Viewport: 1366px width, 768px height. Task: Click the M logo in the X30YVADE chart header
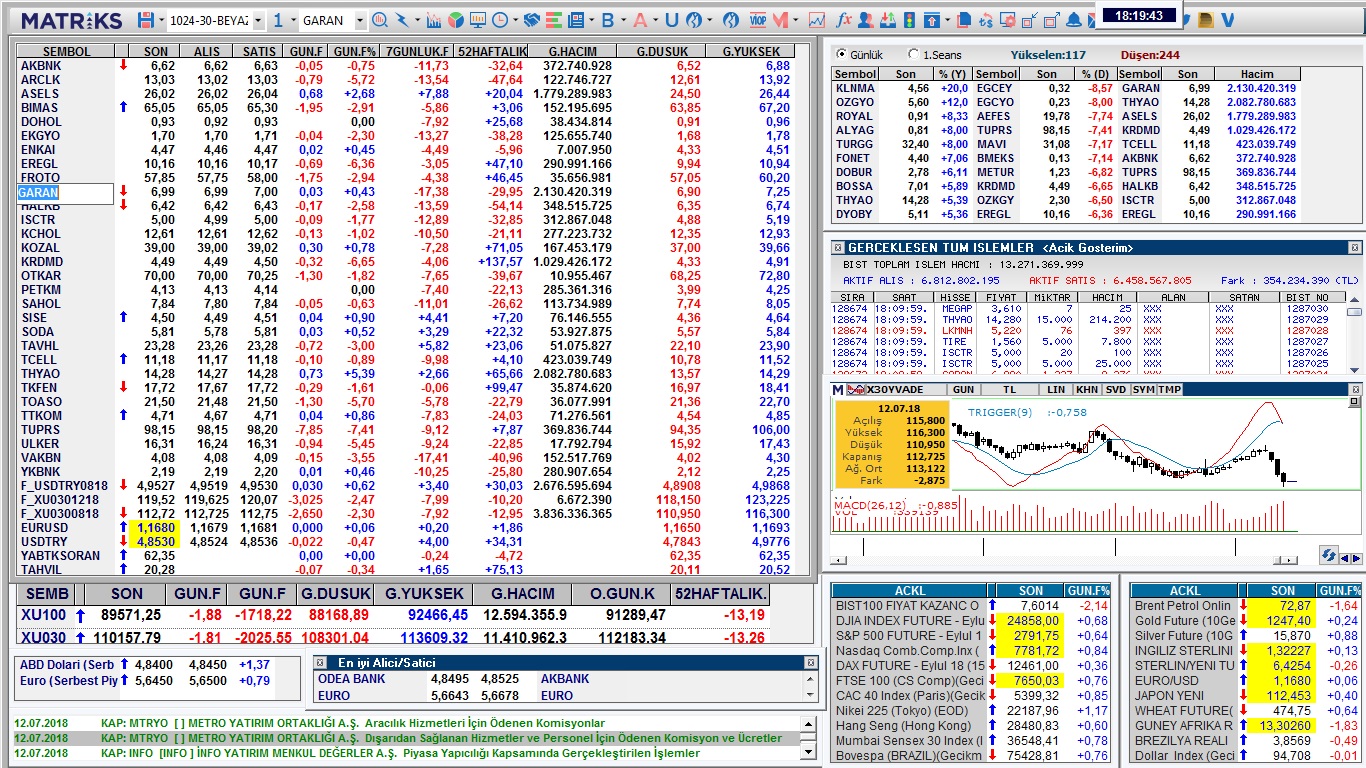pyautogui.click(x=837, y=389)
